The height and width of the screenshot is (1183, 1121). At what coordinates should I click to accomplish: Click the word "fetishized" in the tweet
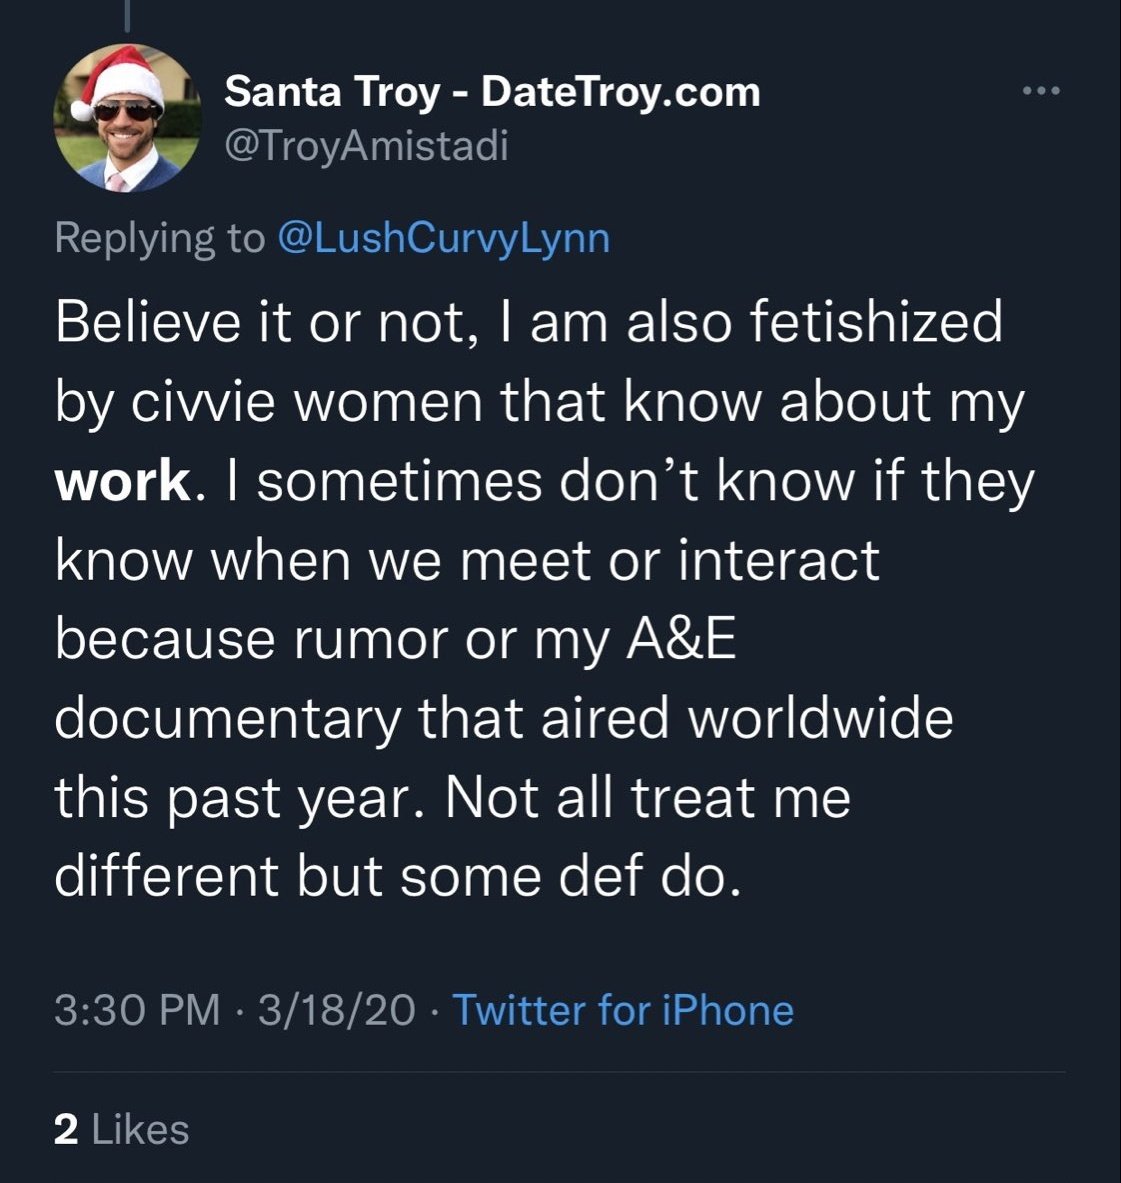tap(876, 321)
